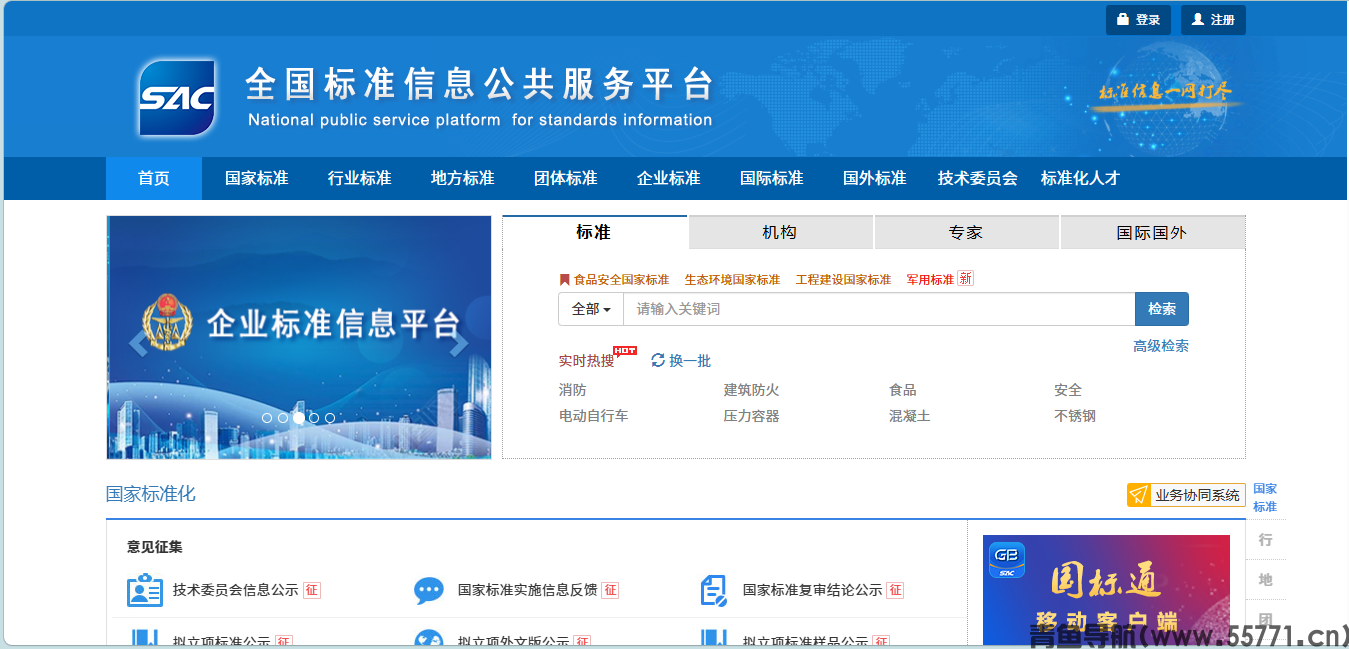The width and height of the screenshot is (1349, 649).
Task: Open 国外标准 navigation menu item
Action: (875, 178)
